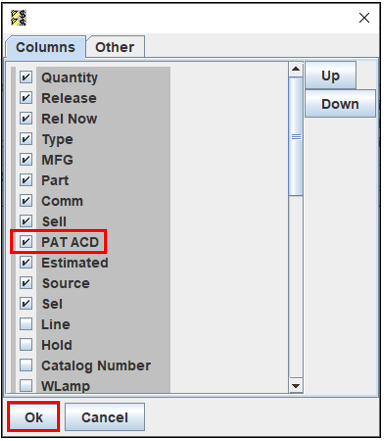Image resolution: width=384 pixels, height=441 pixels.
Task: Switch to the Columns tab
Action: pyautogui.click(x=46, y=47)
